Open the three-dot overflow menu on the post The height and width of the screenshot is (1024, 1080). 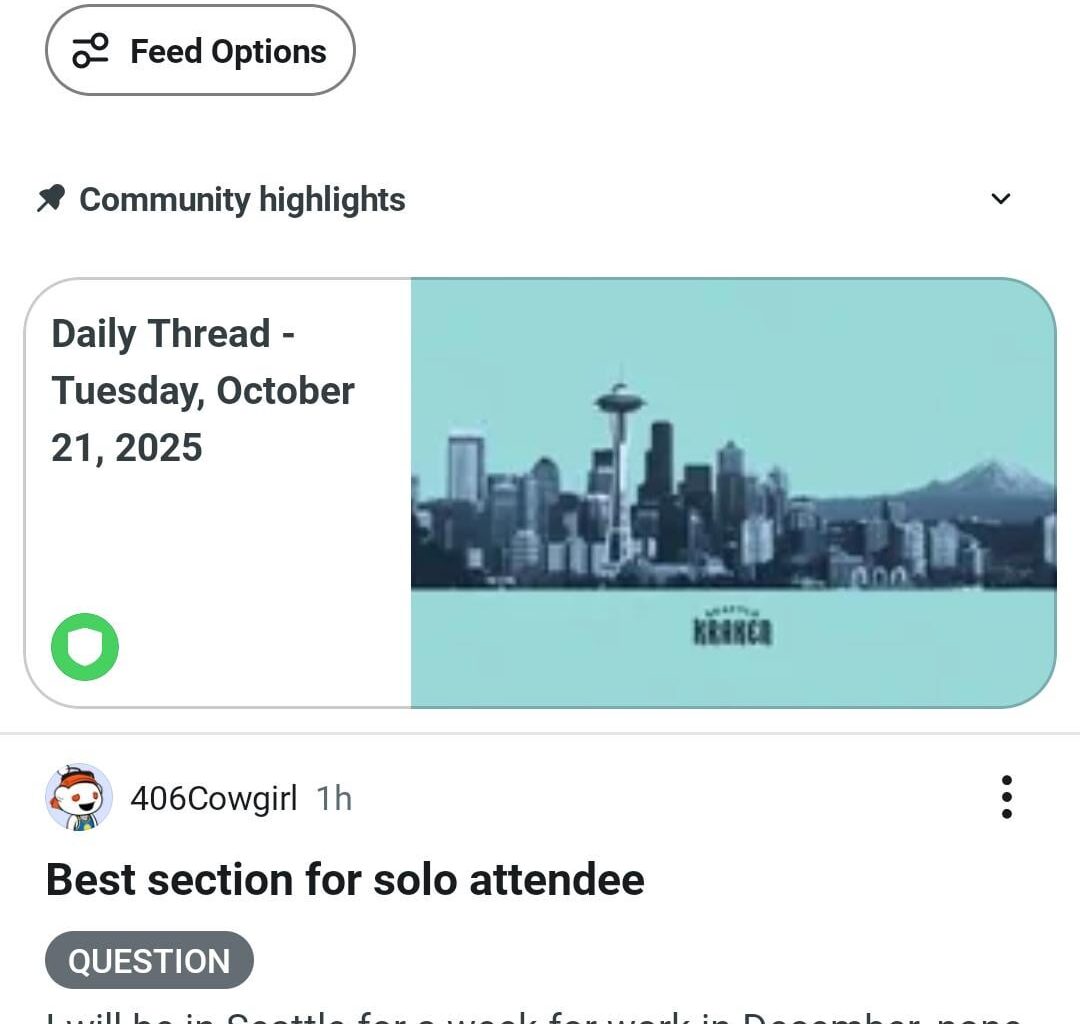point(1006,797)
